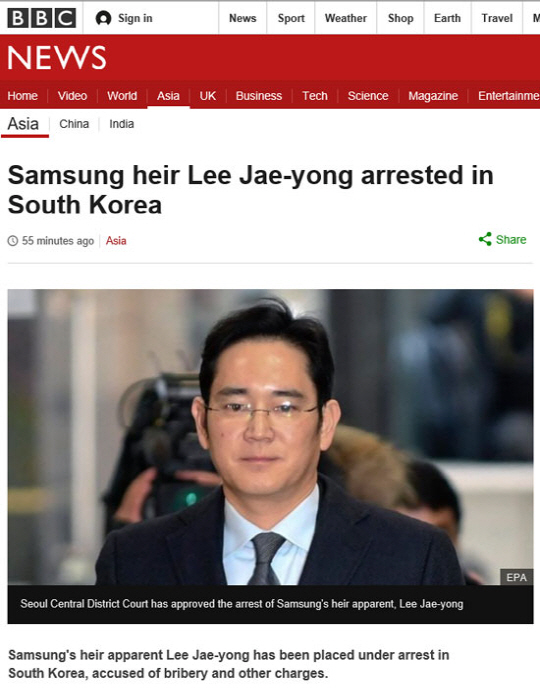Open the Tech news tab
This screenshot has width=540, height=693.
(315, 96)
